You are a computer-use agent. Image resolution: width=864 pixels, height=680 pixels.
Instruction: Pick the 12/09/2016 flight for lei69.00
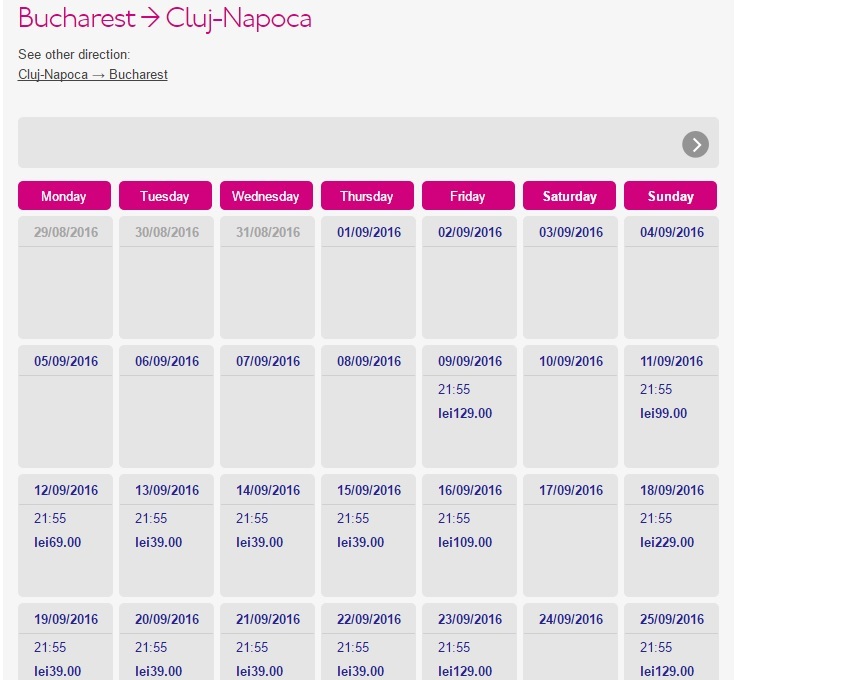(x=65, y=536)
